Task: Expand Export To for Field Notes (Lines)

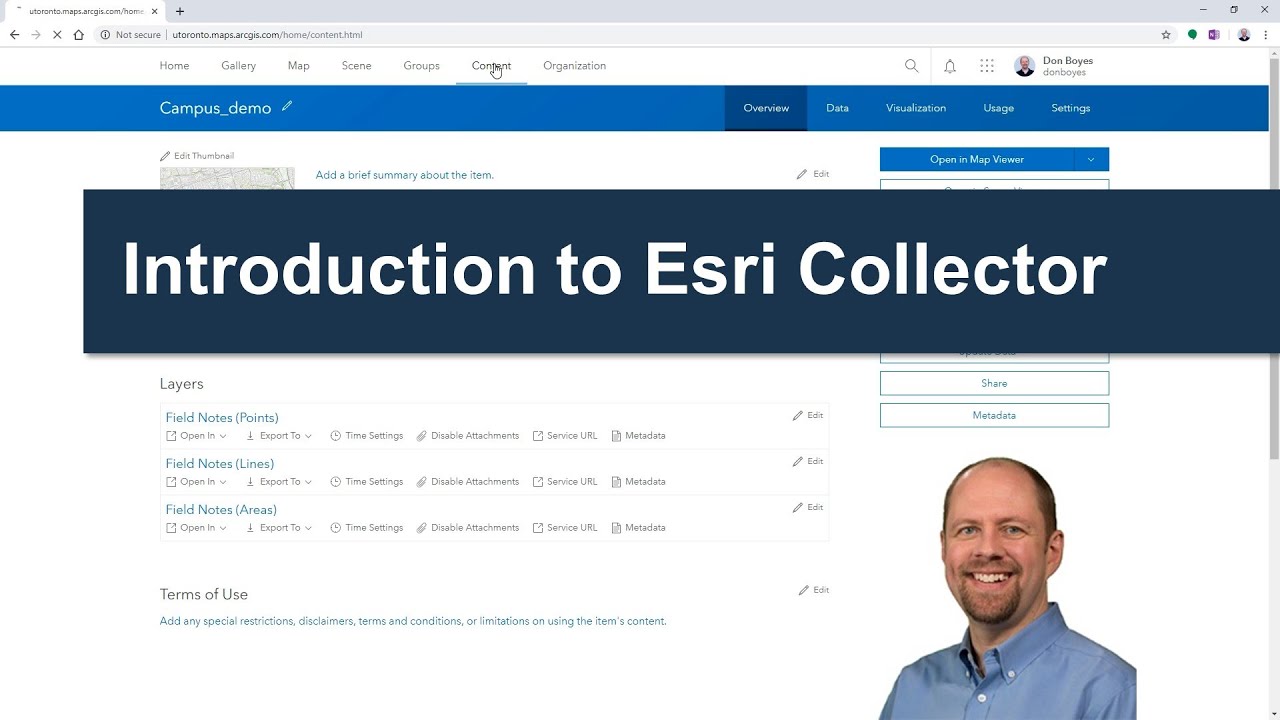Action: click(278, 482)
